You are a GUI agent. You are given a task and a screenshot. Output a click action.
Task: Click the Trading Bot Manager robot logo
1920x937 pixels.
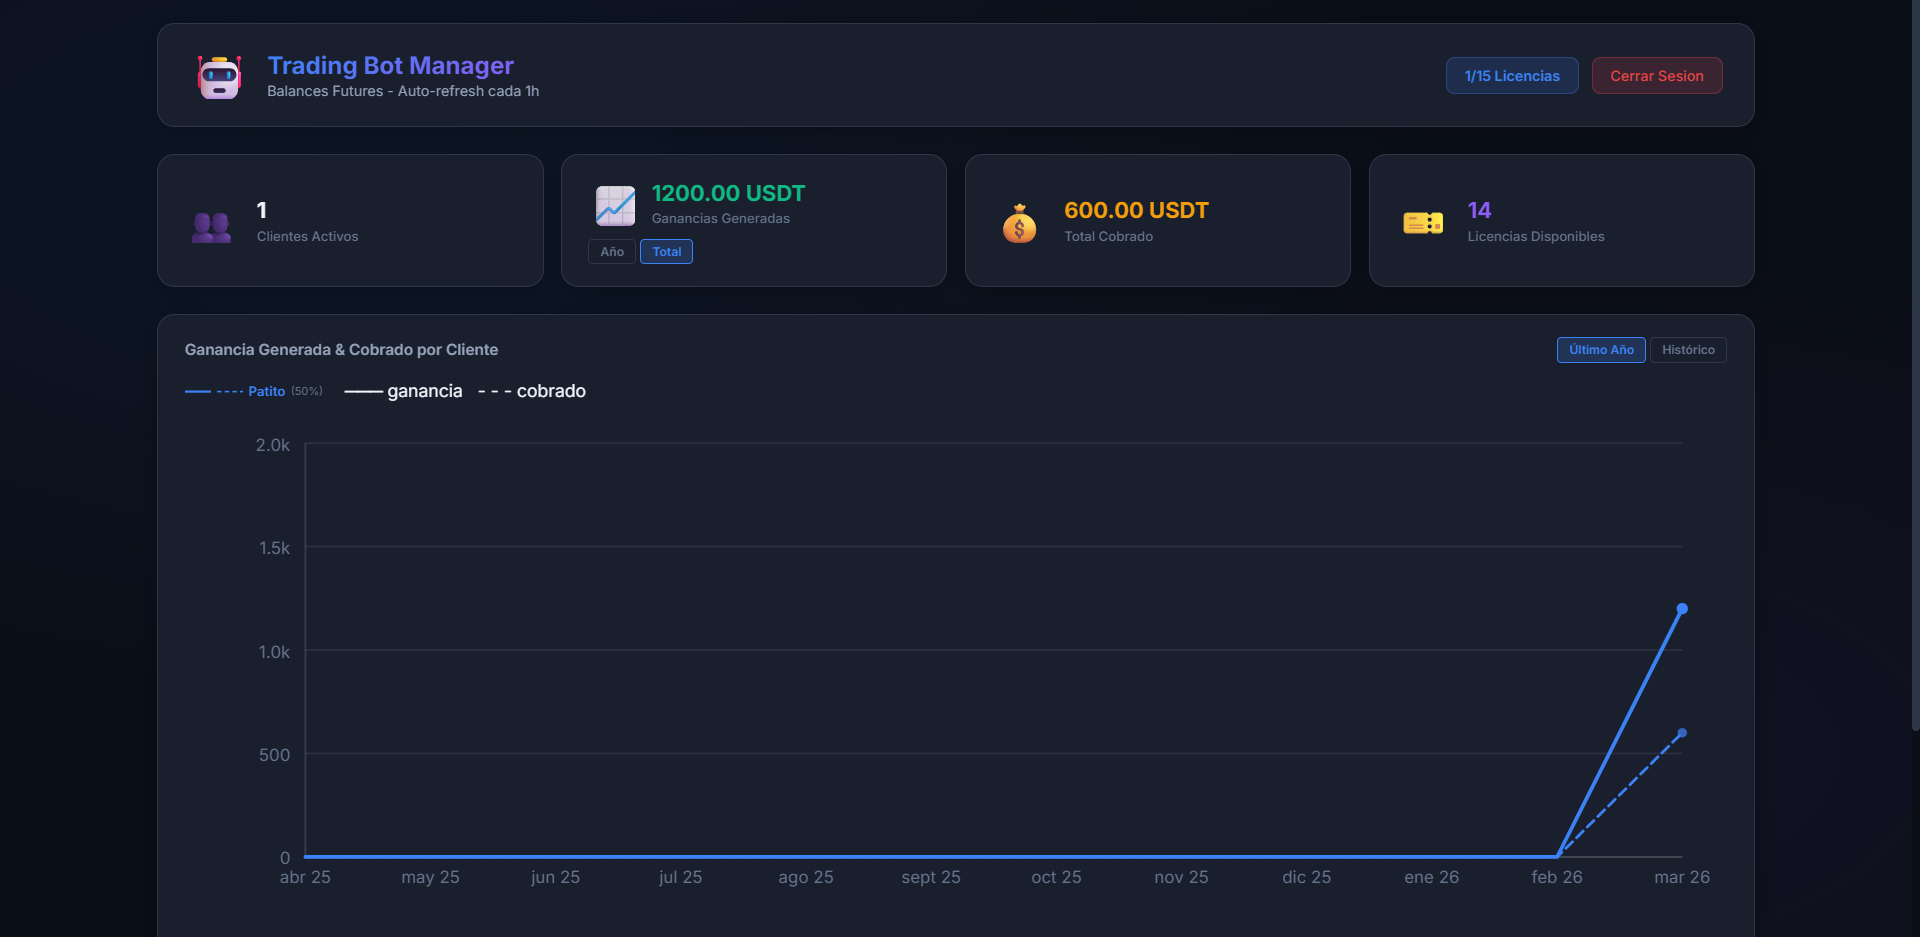[218, 75]
